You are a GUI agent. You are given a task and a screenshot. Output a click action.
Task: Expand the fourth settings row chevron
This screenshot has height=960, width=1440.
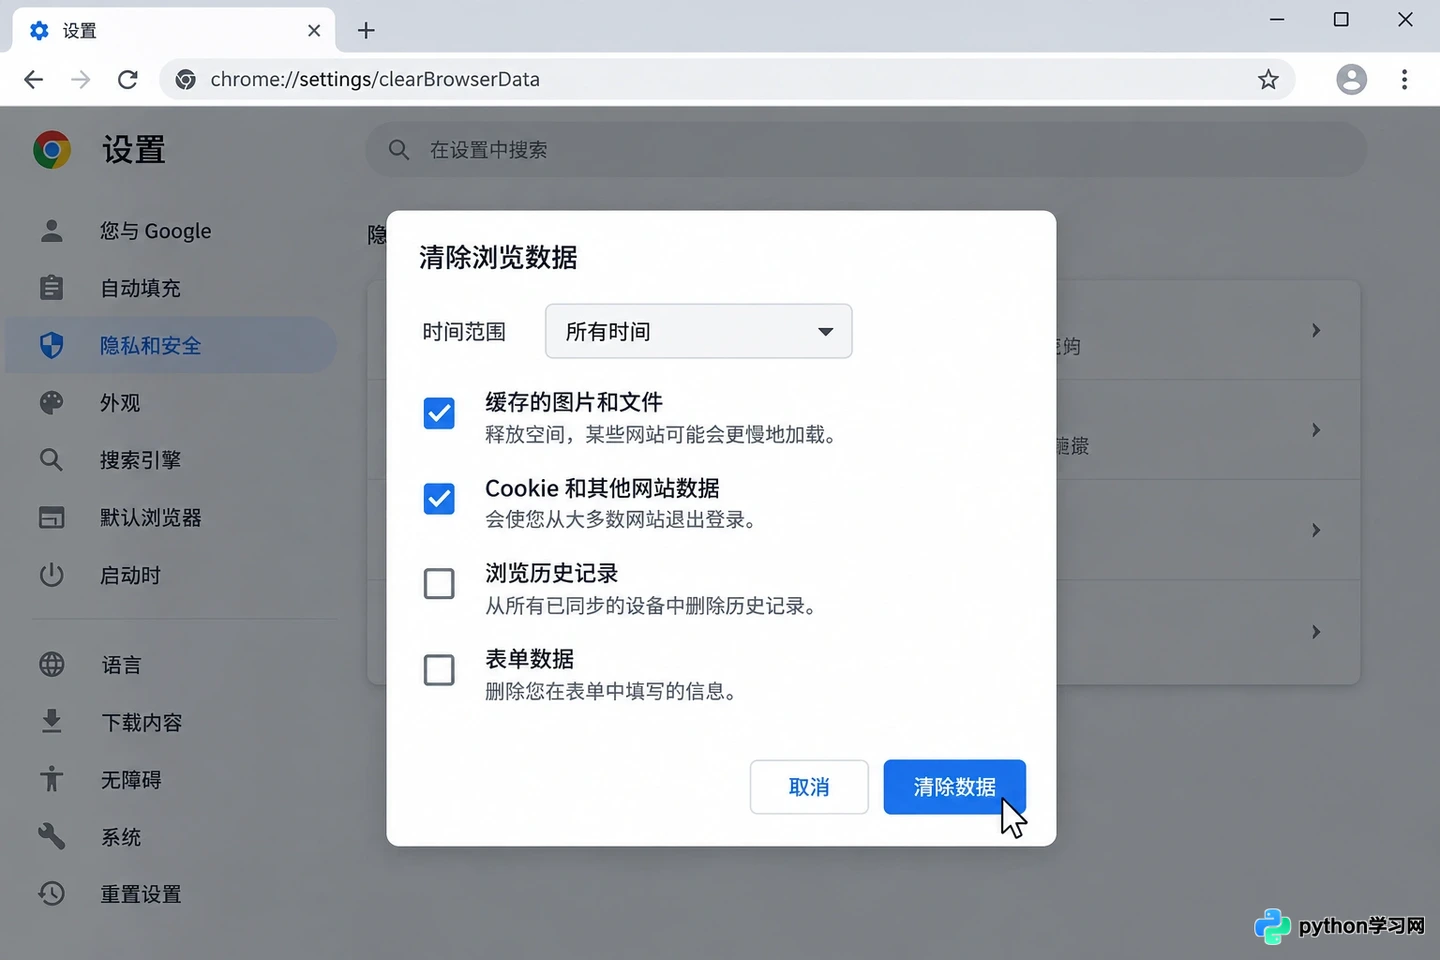[1316, 632]
